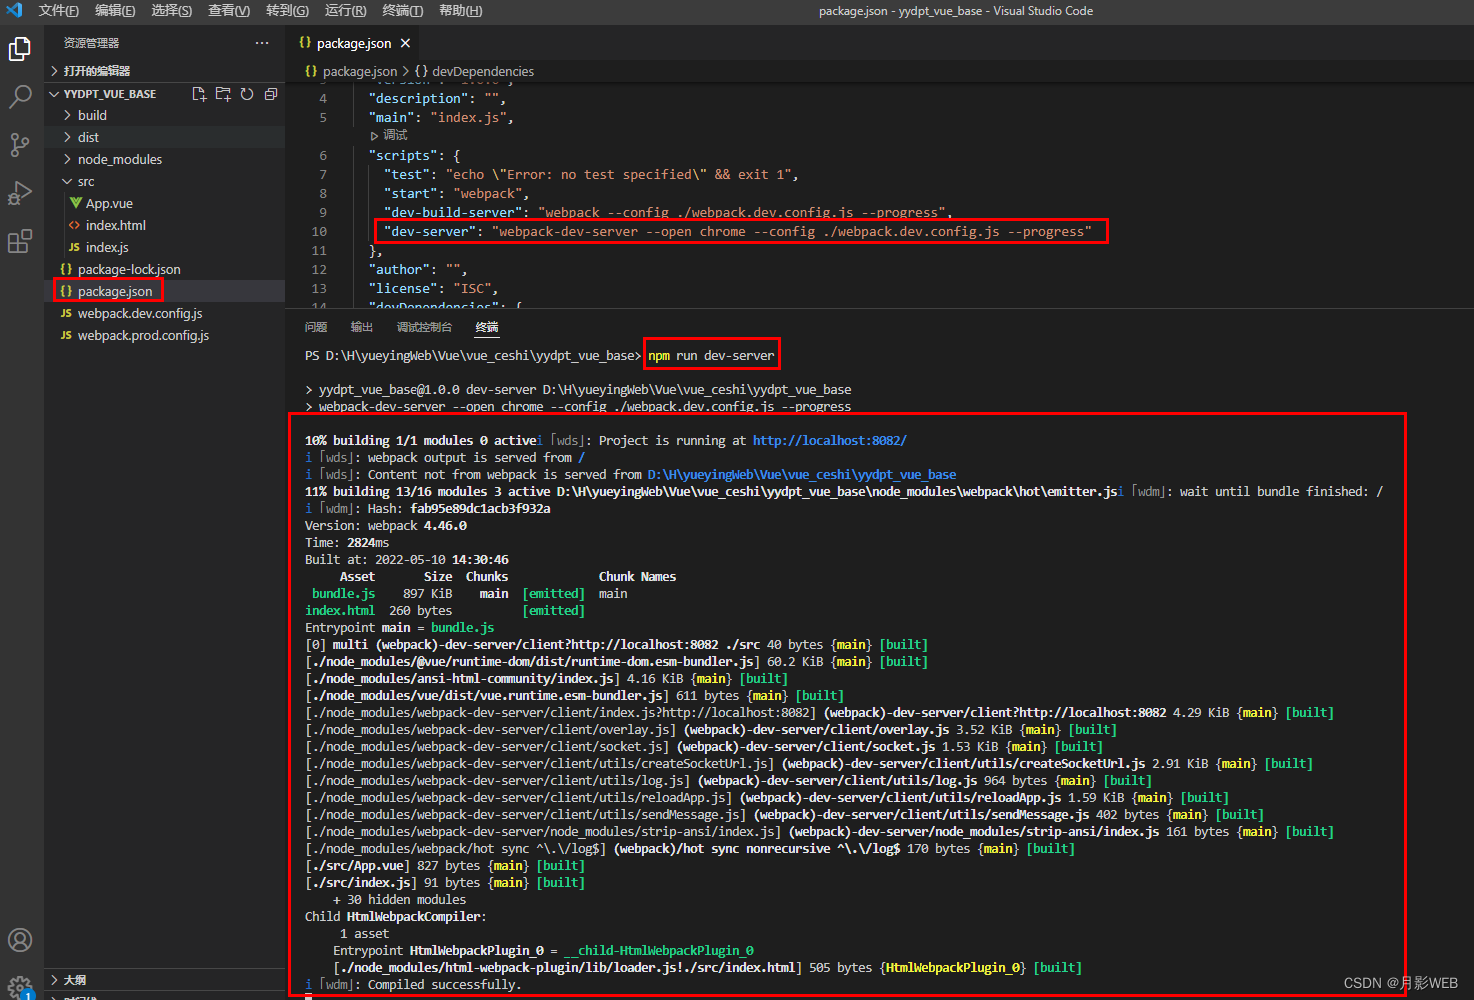Open the 查看(V) menu

[229, 10]
